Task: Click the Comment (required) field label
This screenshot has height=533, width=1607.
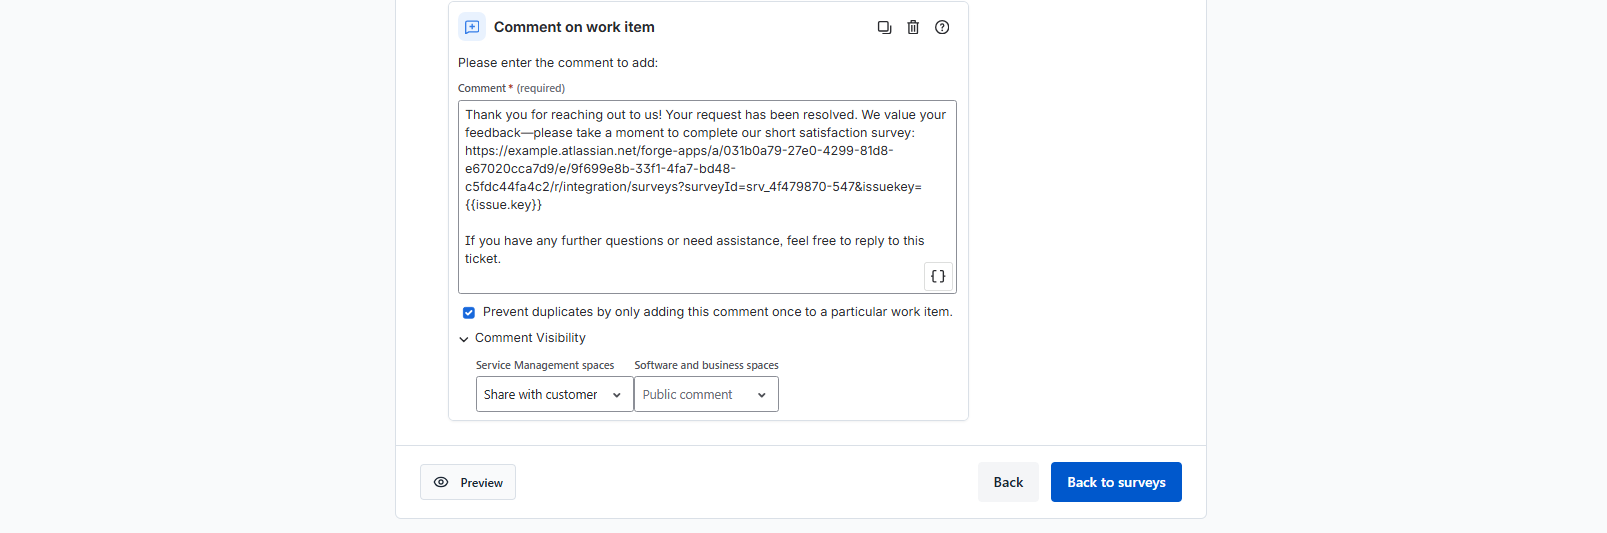Action: tap(511, 88)
